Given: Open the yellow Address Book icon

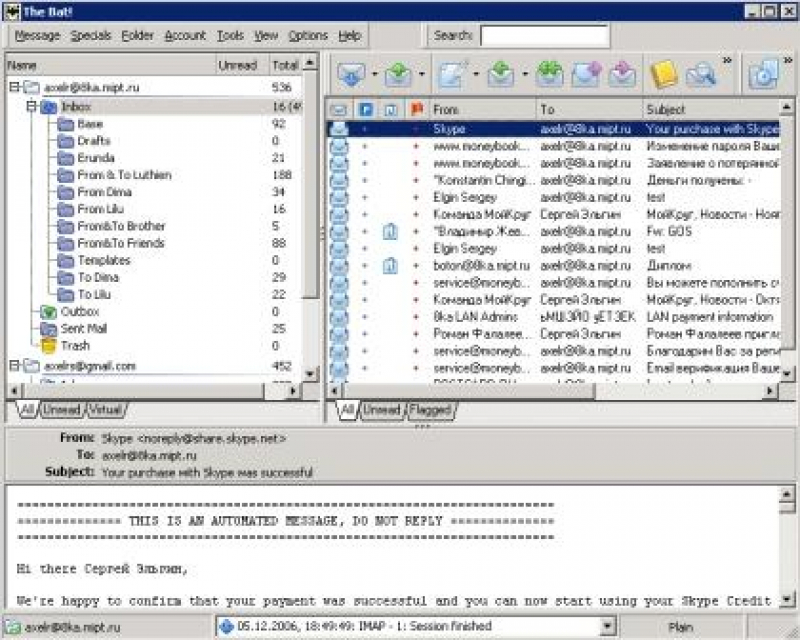Looking at the screenshot, I should coord(664,74).
